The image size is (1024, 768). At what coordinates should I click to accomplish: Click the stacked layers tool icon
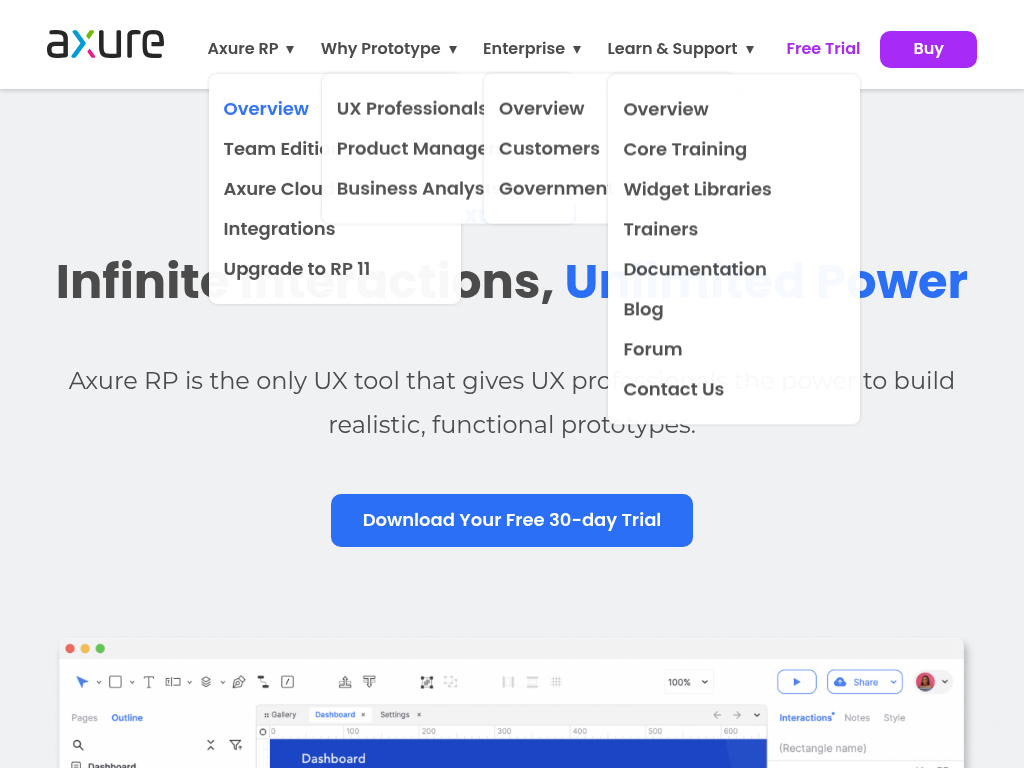coord(206,682)
